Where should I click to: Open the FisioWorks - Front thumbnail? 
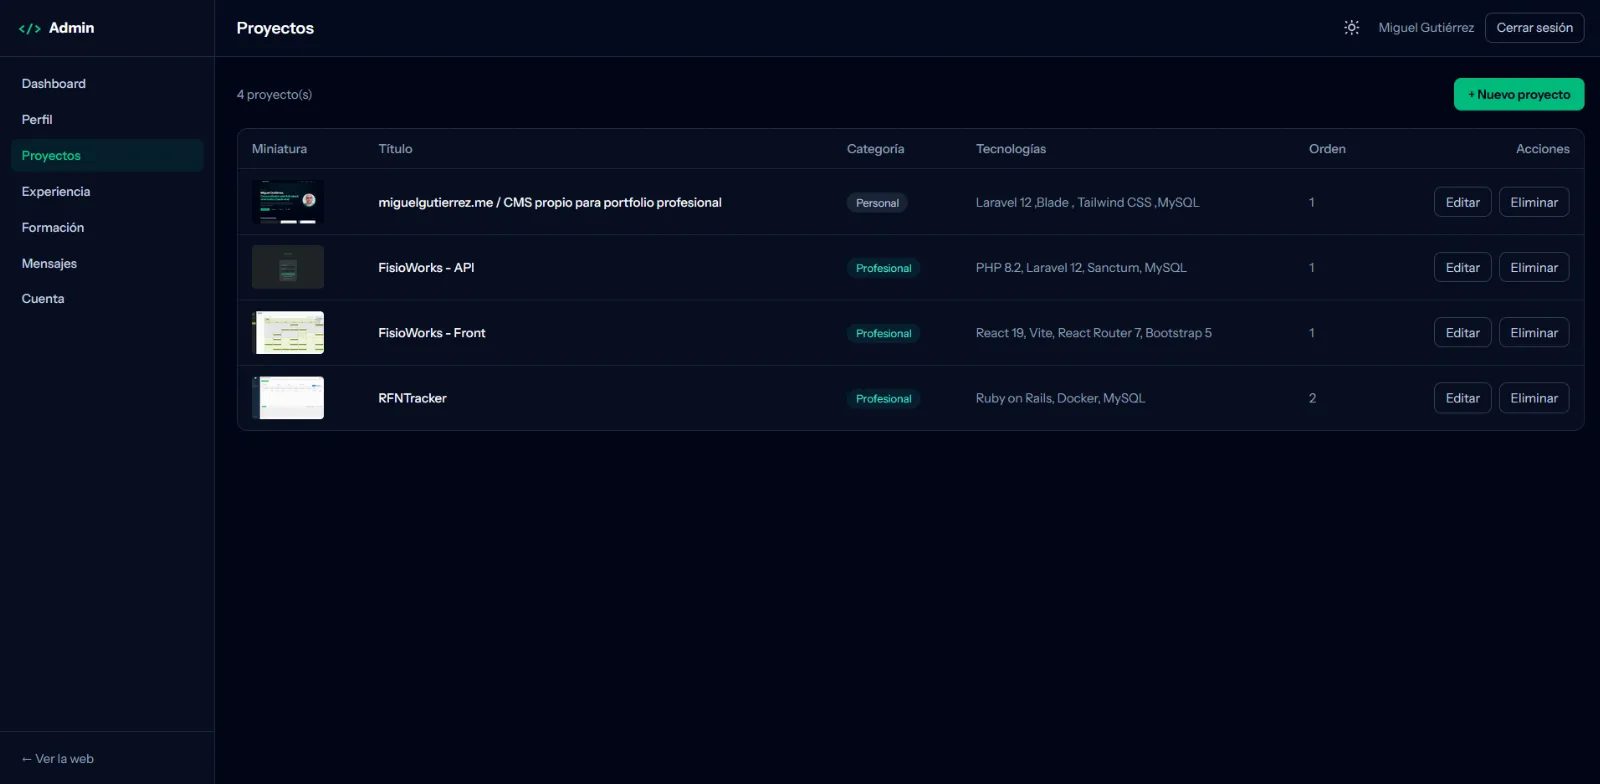(x=288, y=333)
